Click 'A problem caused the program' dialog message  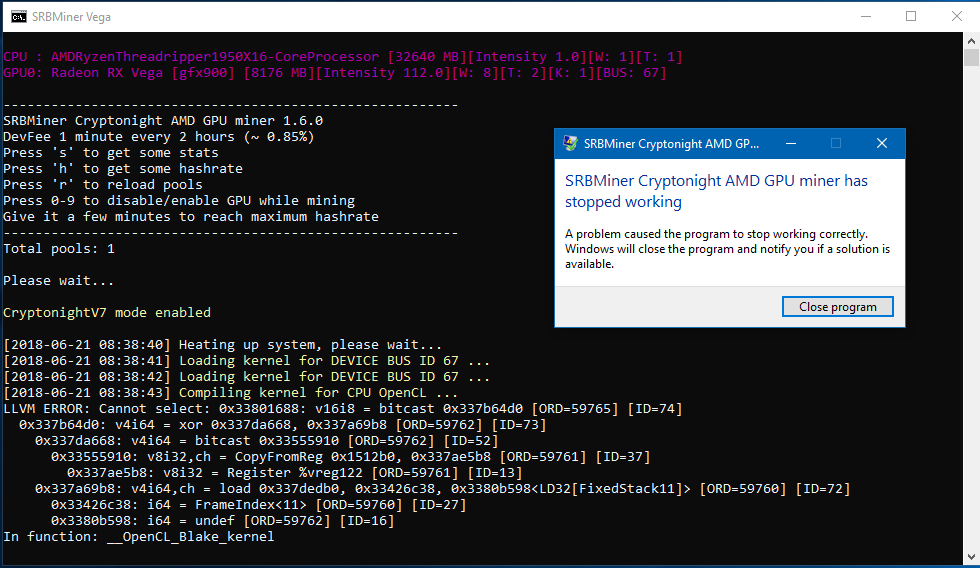[x=728, y=249]
